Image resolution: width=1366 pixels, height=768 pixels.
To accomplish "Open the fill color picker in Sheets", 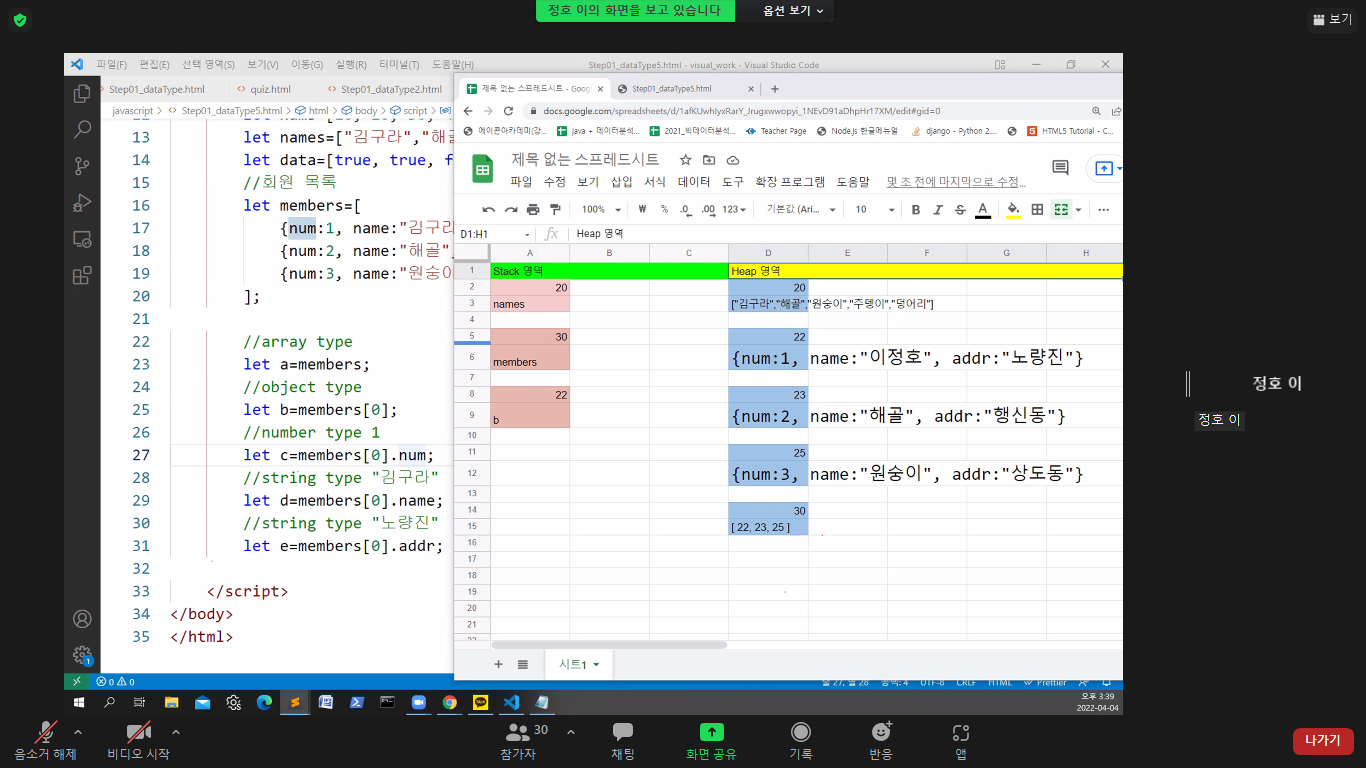I will (x=1013, y=210).
